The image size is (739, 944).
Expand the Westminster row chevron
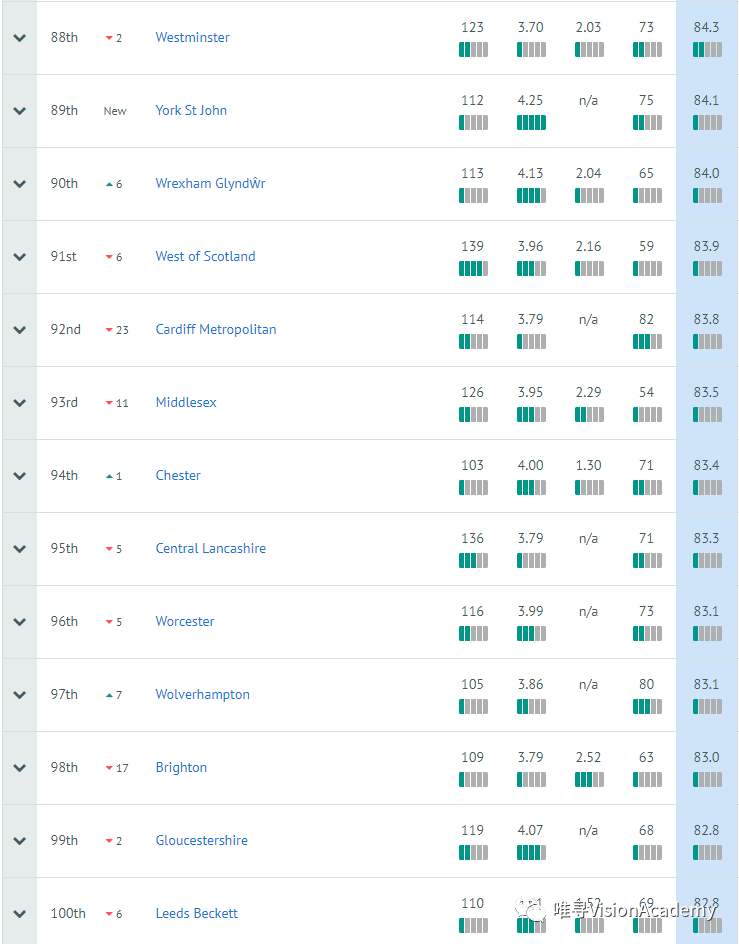tap(20, 38)
